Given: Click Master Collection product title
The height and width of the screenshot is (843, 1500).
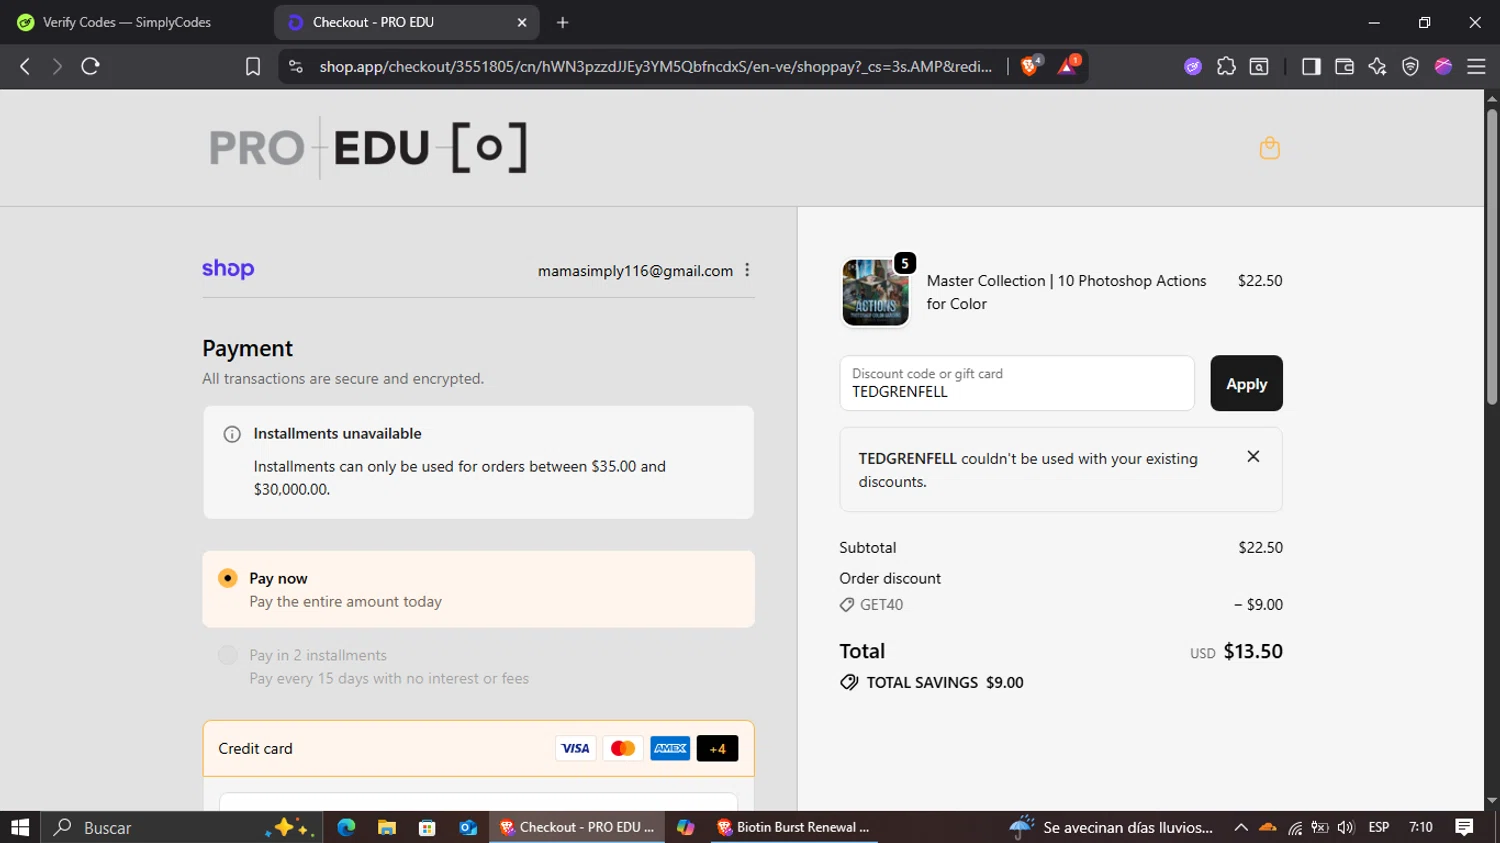Looking at the screenshot, I should [1066, 292].
